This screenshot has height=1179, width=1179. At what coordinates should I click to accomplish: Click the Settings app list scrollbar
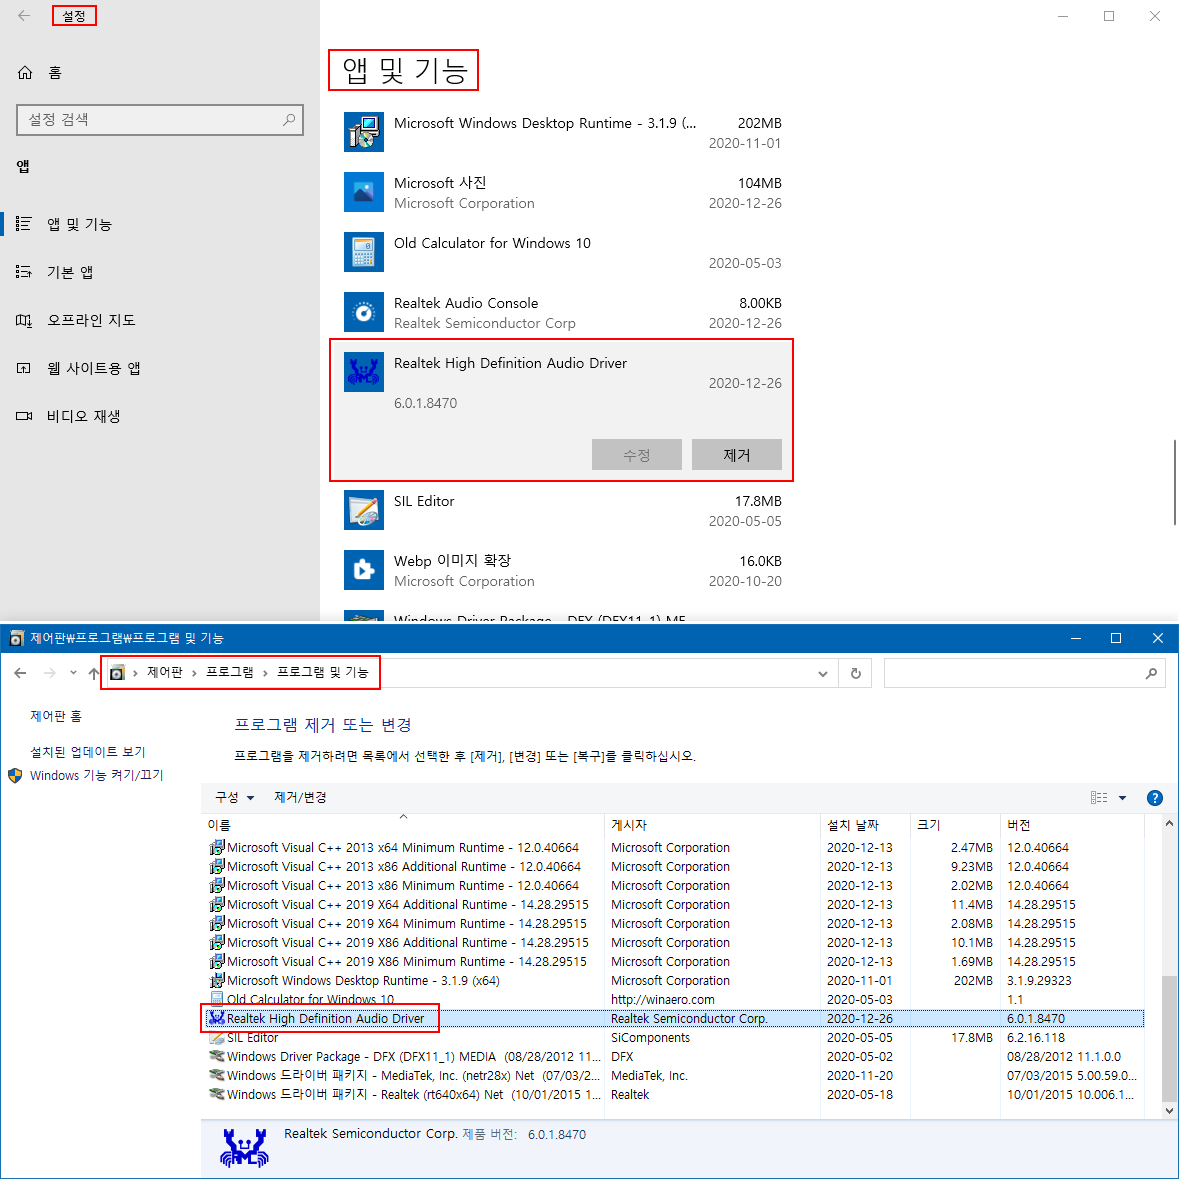(x=1174, y=482)
